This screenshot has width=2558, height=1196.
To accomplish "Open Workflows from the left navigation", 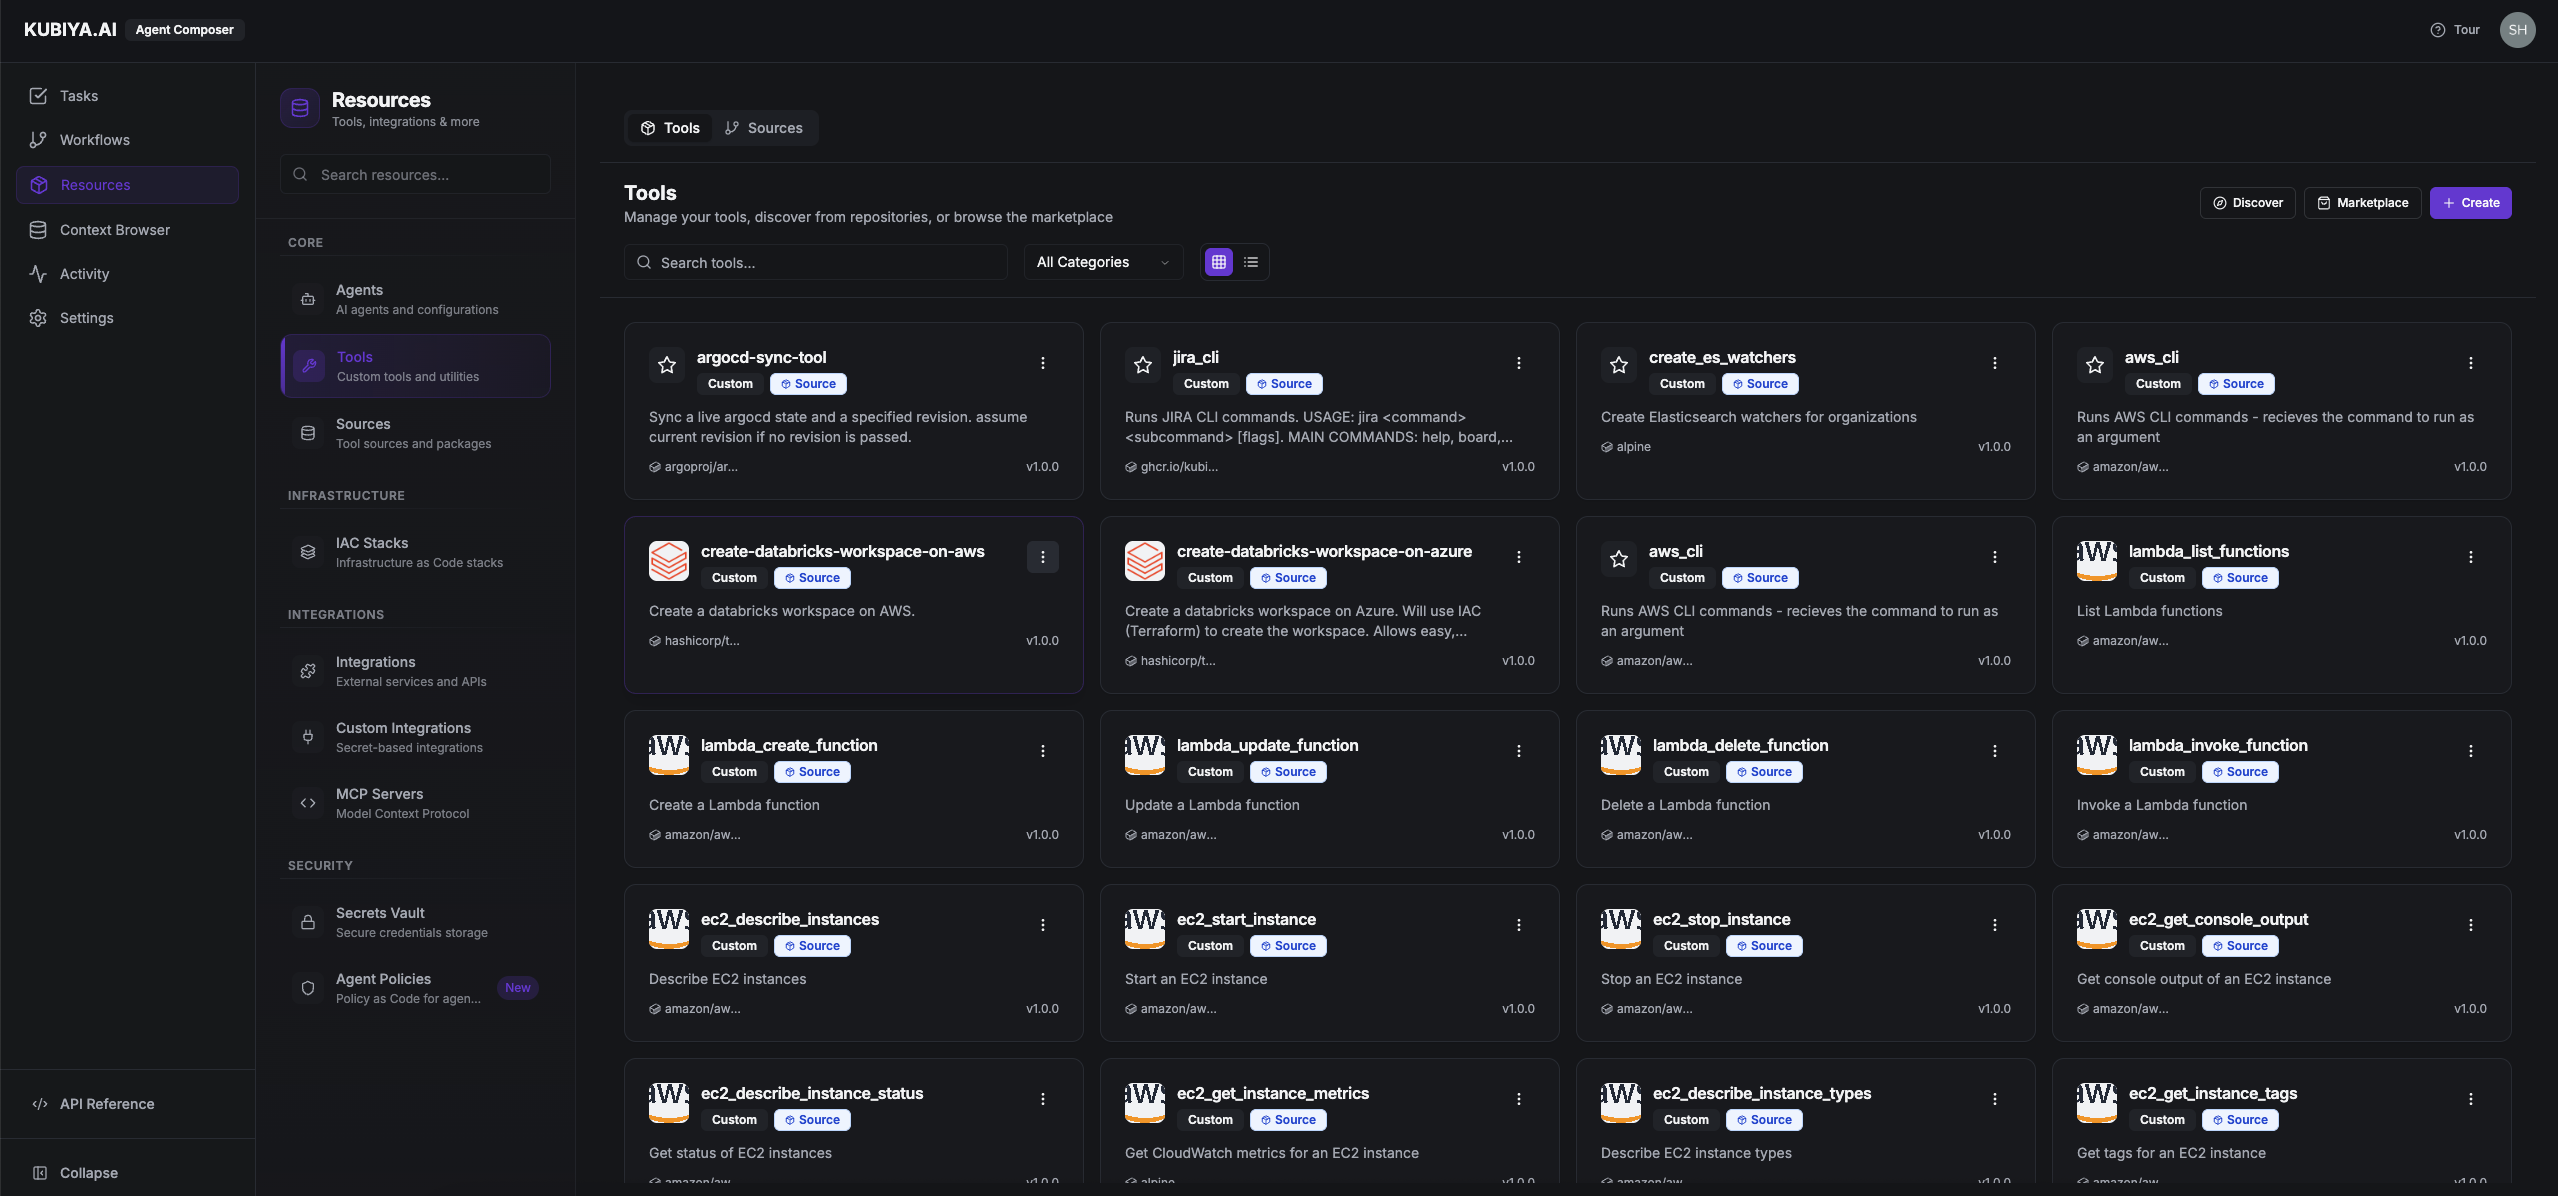I will click(127, 140).
